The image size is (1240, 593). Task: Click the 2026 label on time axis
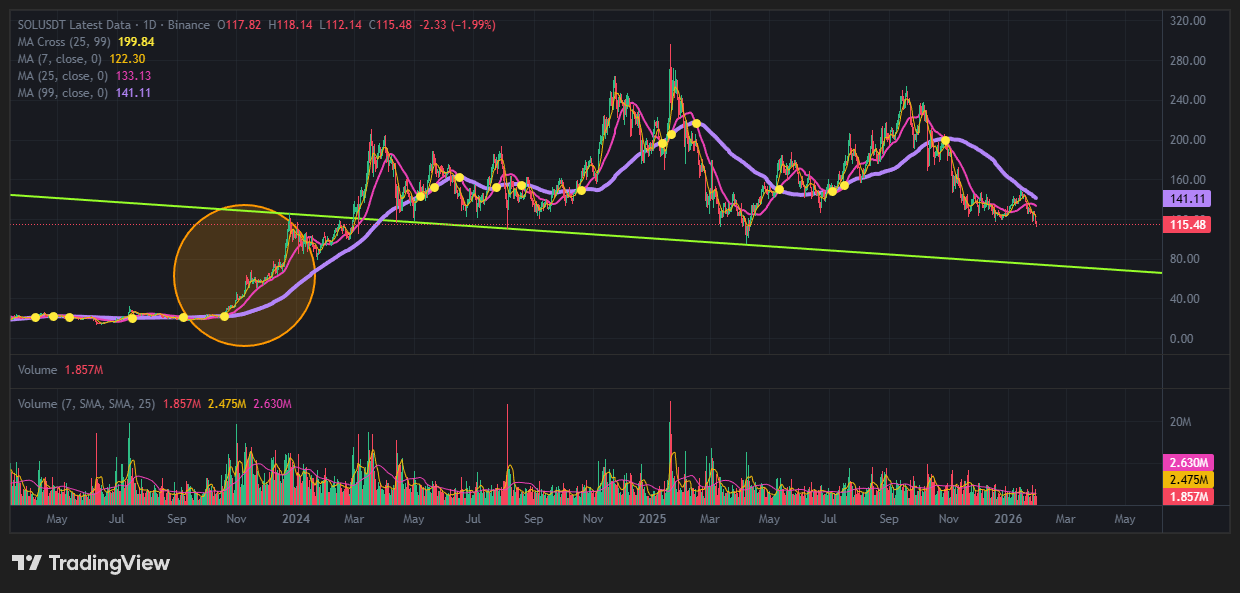(x=1009, y=519)
